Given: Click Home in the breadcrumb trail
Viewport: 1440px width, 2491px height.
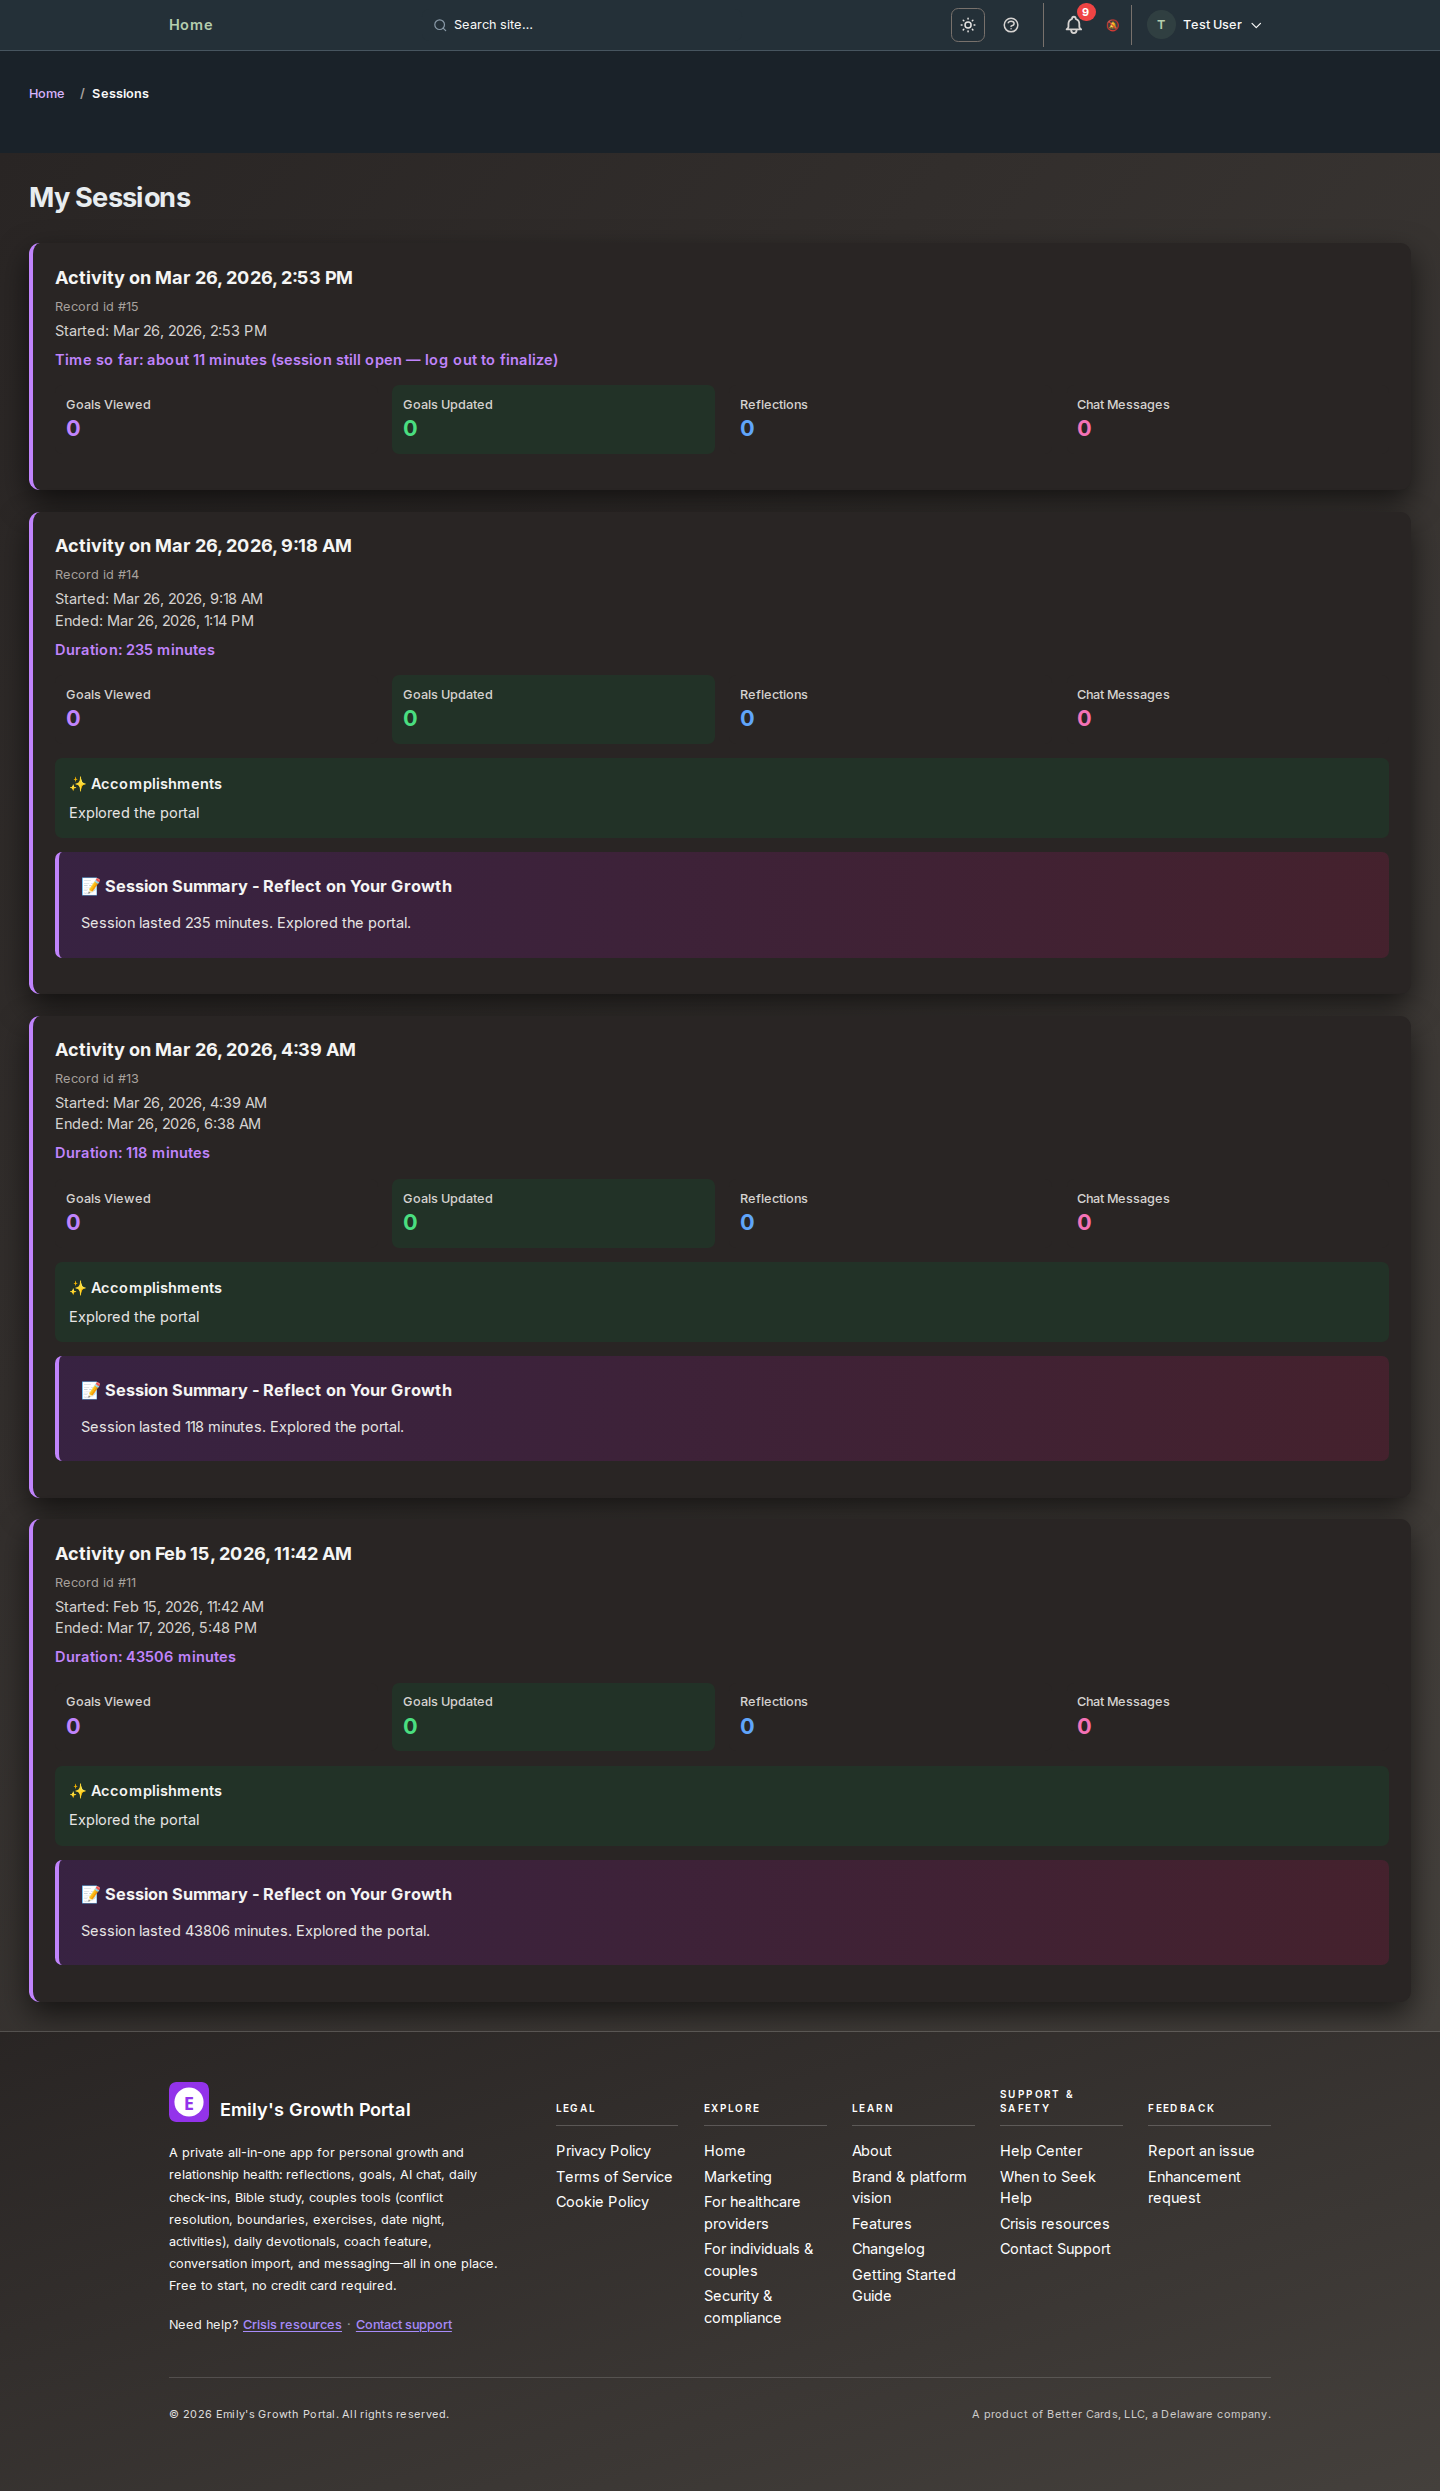Looking at the screenshot, I should 46,93.
